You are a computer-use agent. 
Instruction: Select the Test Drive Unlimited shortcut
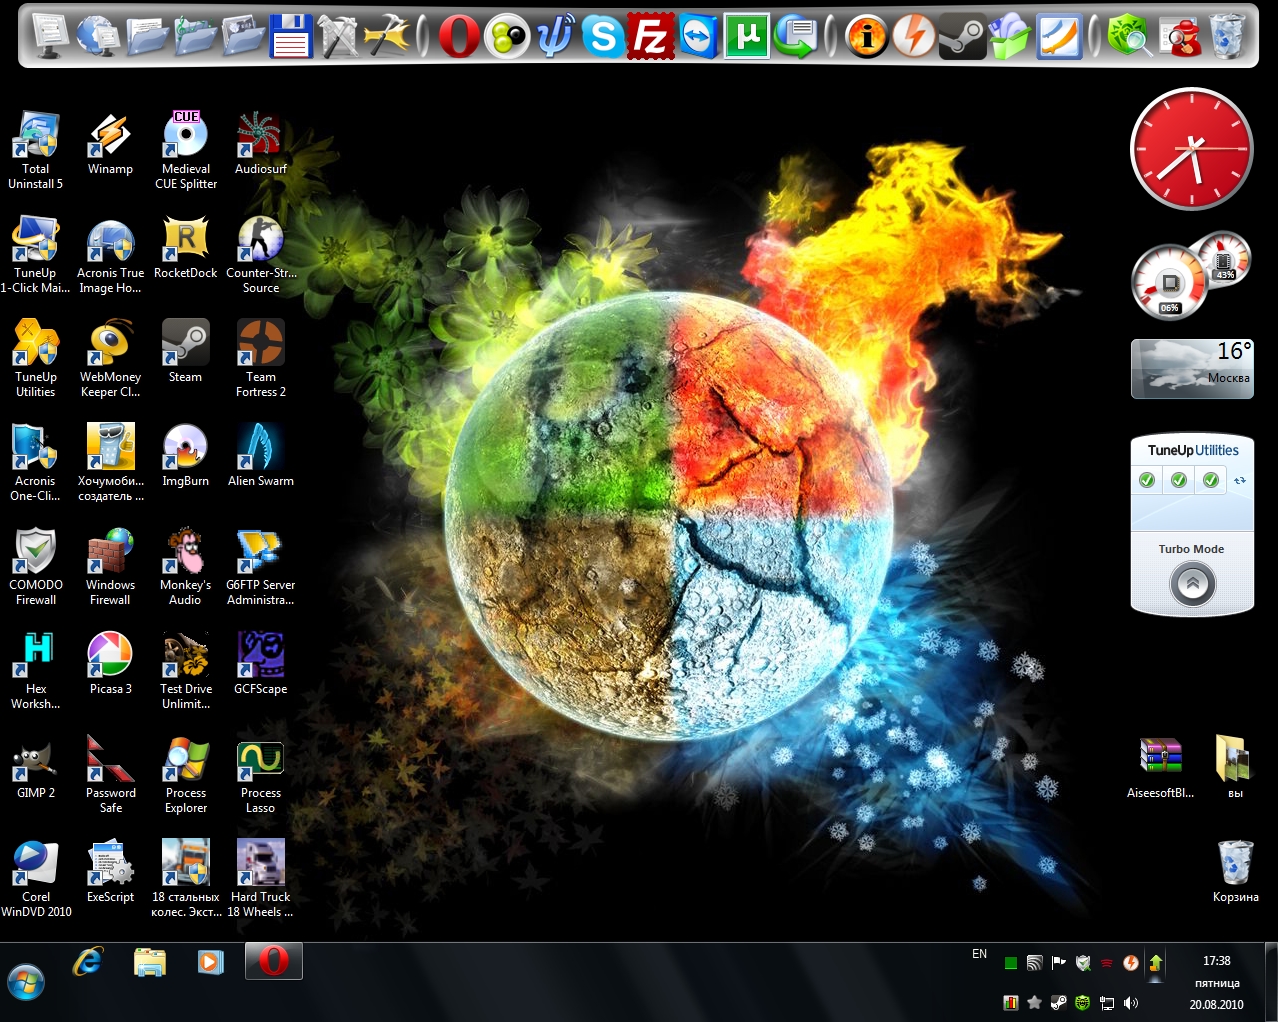click(x=186, y=671)
